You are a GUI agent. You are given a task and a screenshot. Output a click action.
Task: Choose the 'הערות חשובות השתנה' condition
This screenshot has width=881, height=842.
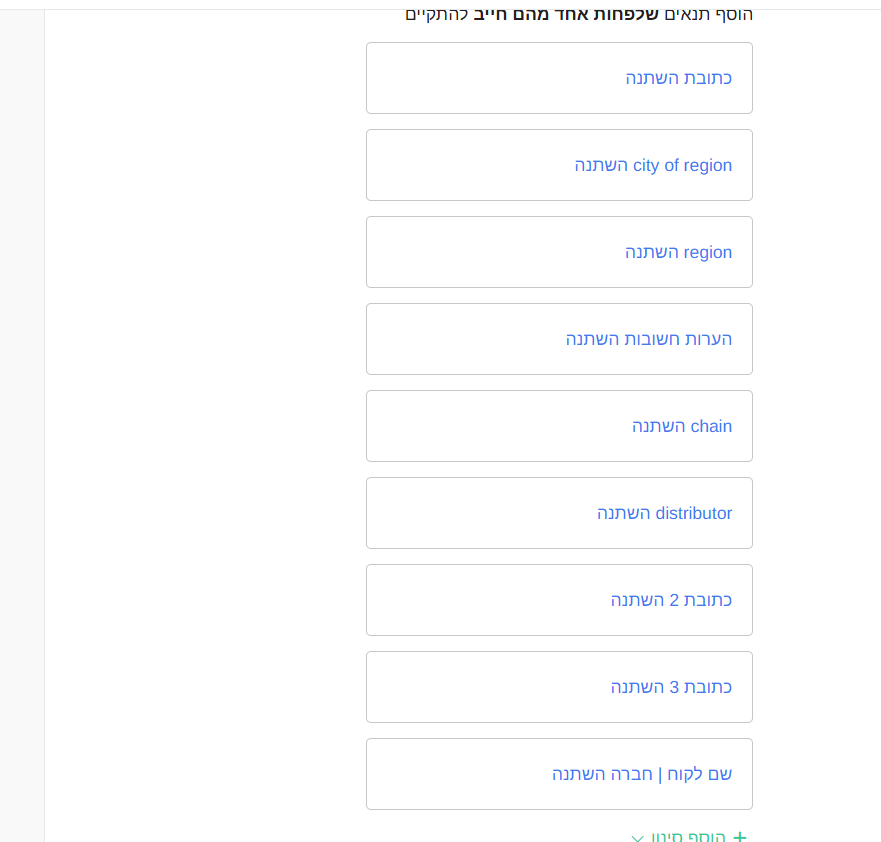(x=649, y=339)
